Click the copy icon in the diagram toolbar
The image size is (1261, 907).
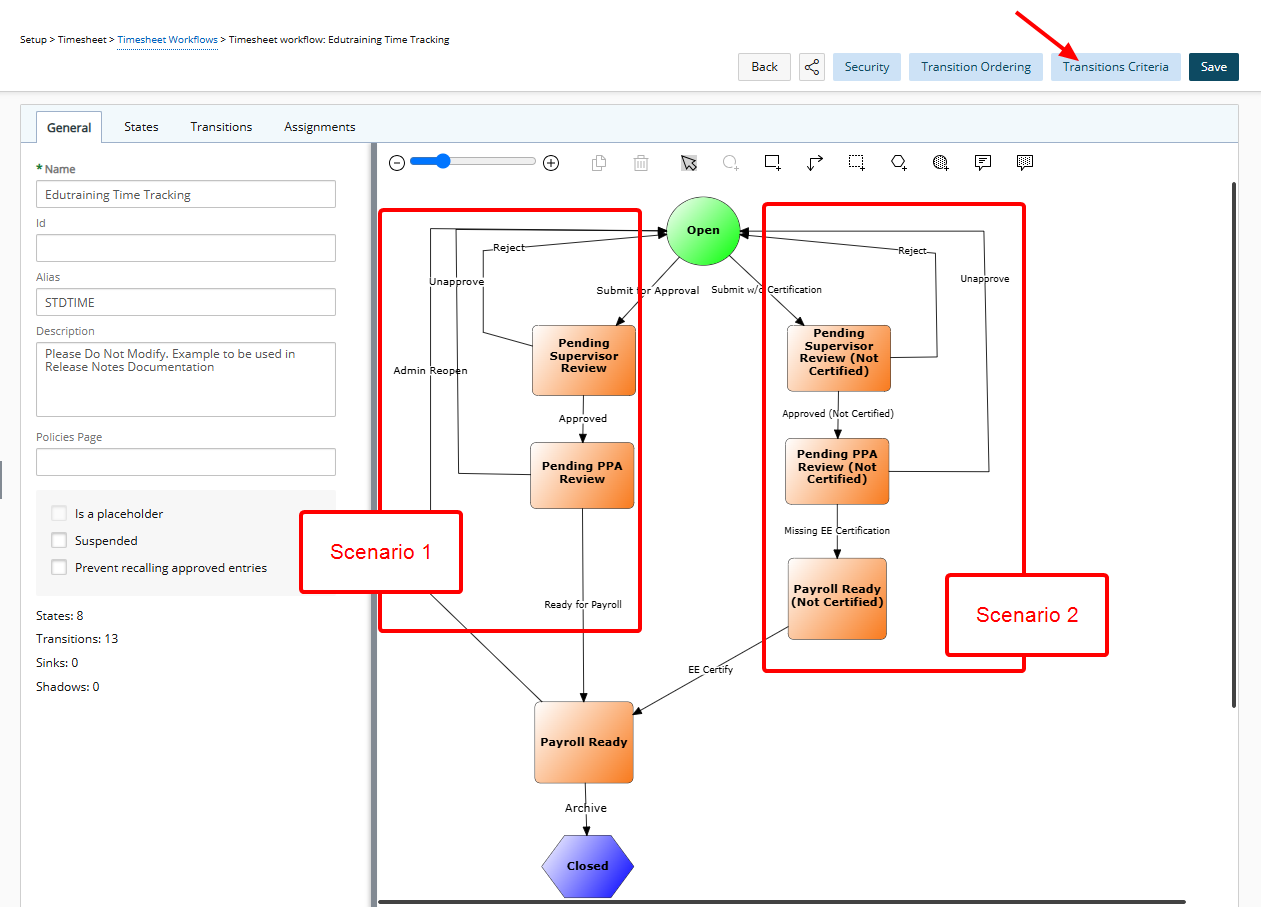599,163
